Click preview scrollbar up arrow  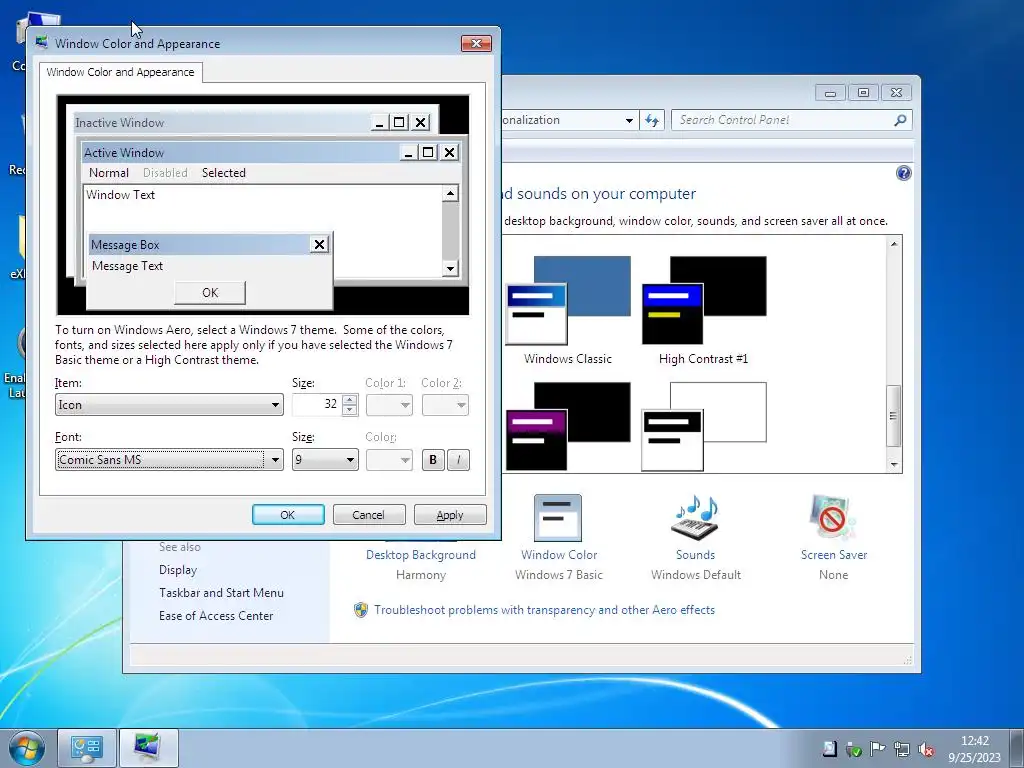pos(450,193)
